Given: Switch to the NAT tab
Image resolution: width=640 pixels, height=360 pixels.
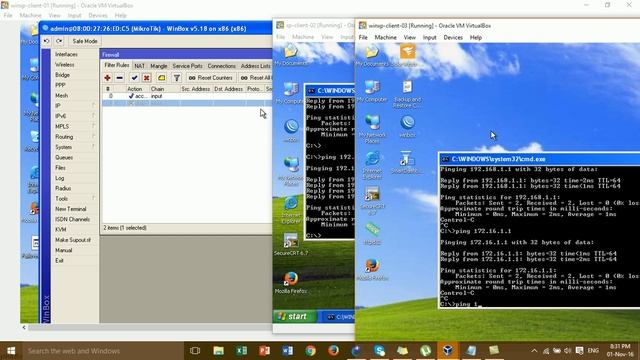Looking at the screenshot, I should click(140, 66).
